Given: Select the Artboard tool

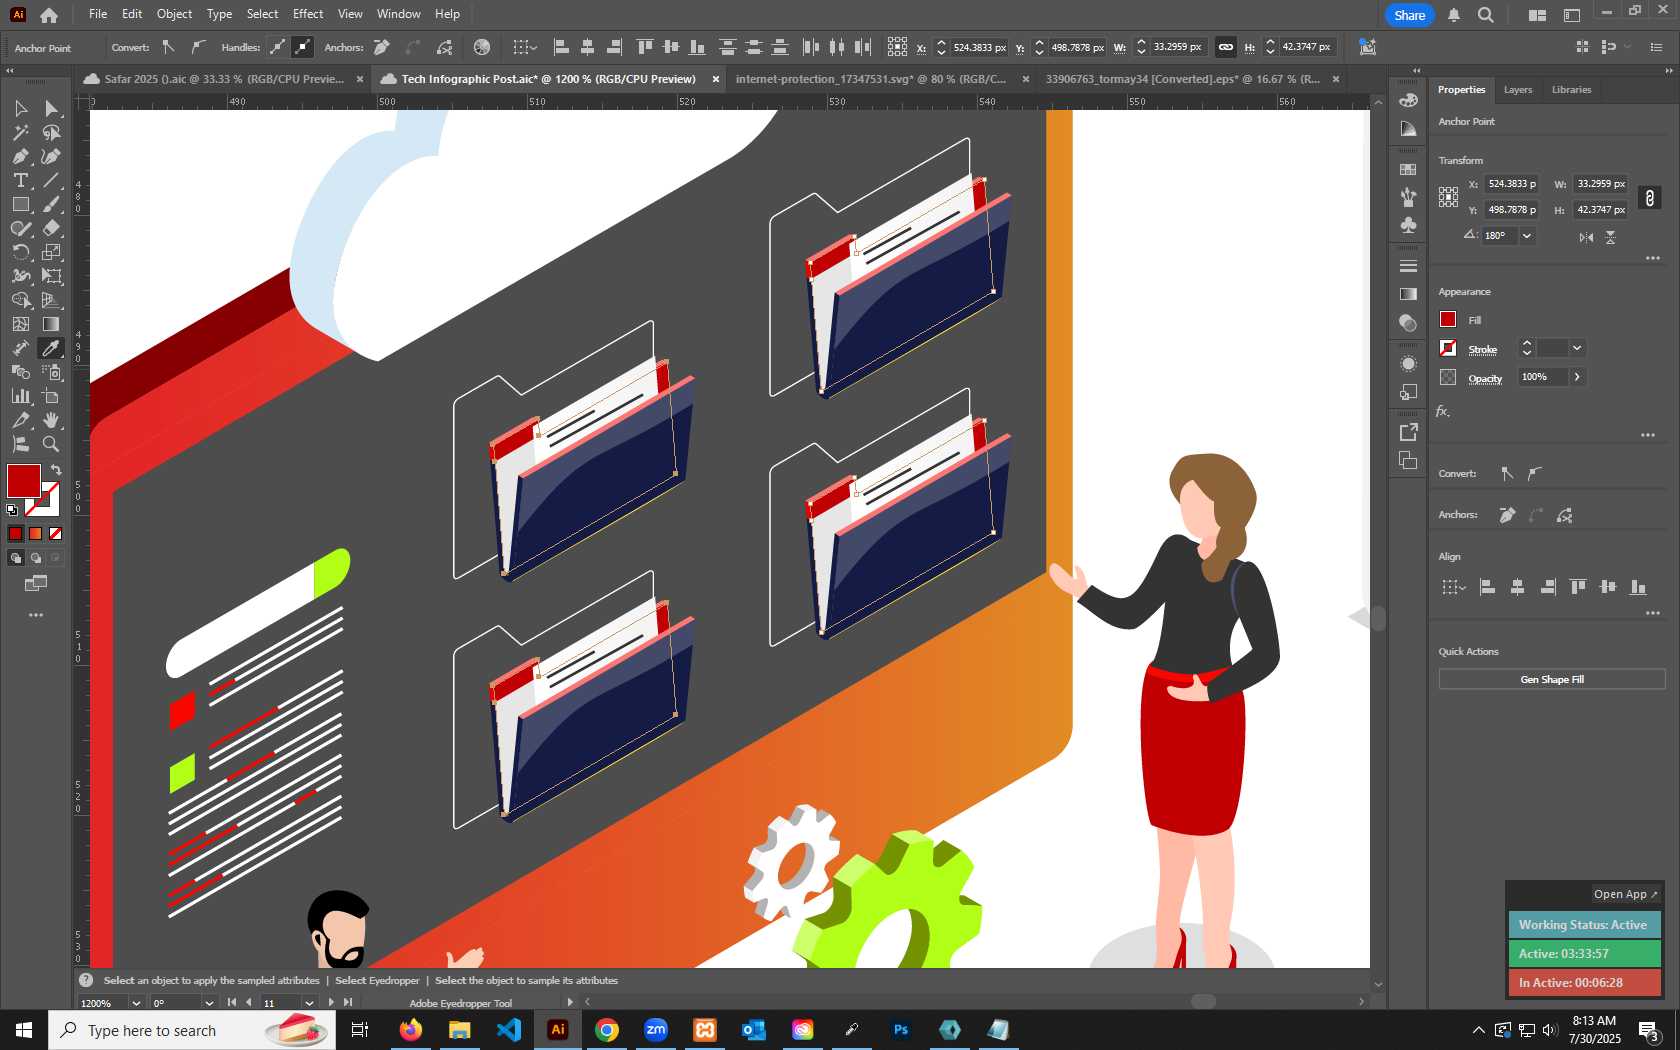Looking at the screenshot, I should pos(51,396).
